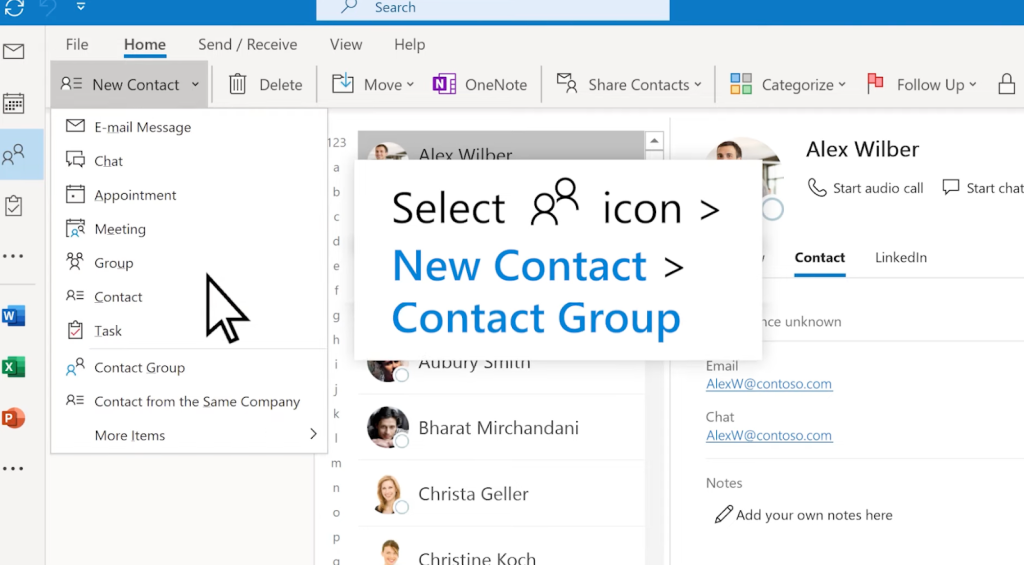1024x565 pixels.
Task: Delete the selected contact
Action: pos(265,85)
